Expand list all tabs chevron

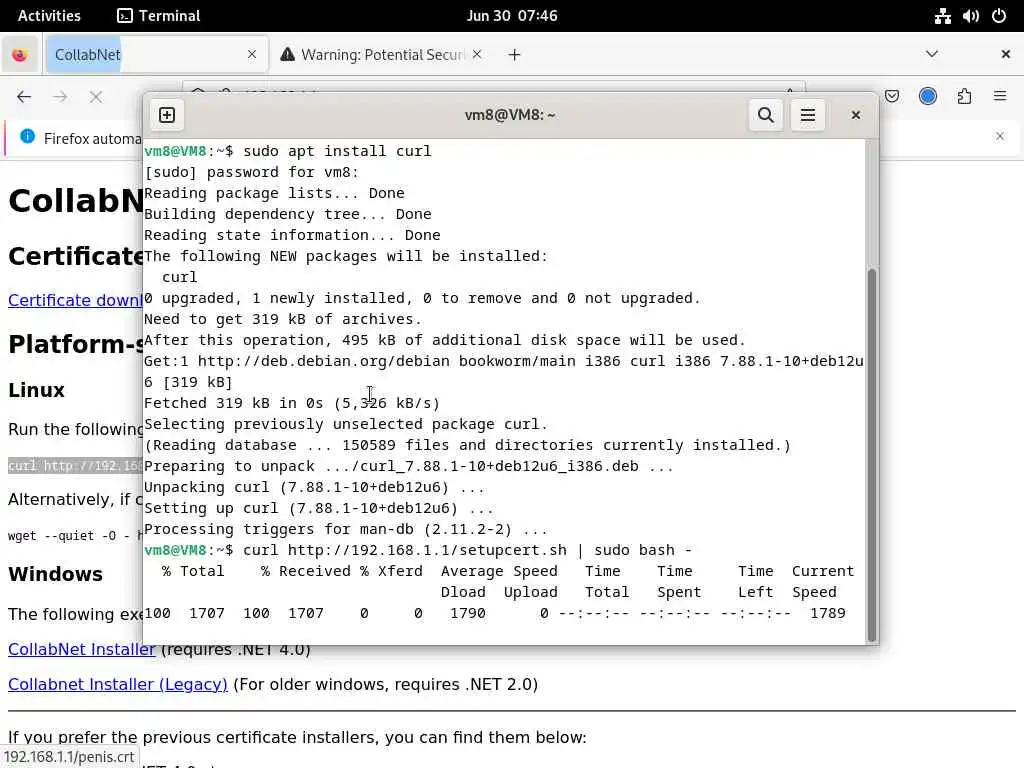pos(932,54)
